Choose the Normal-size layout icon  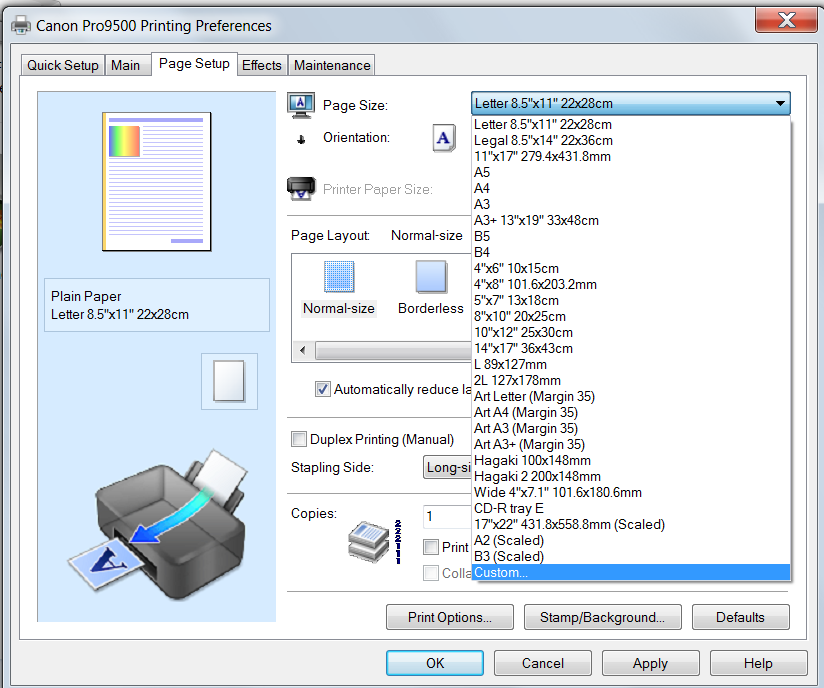coord(339,276)
